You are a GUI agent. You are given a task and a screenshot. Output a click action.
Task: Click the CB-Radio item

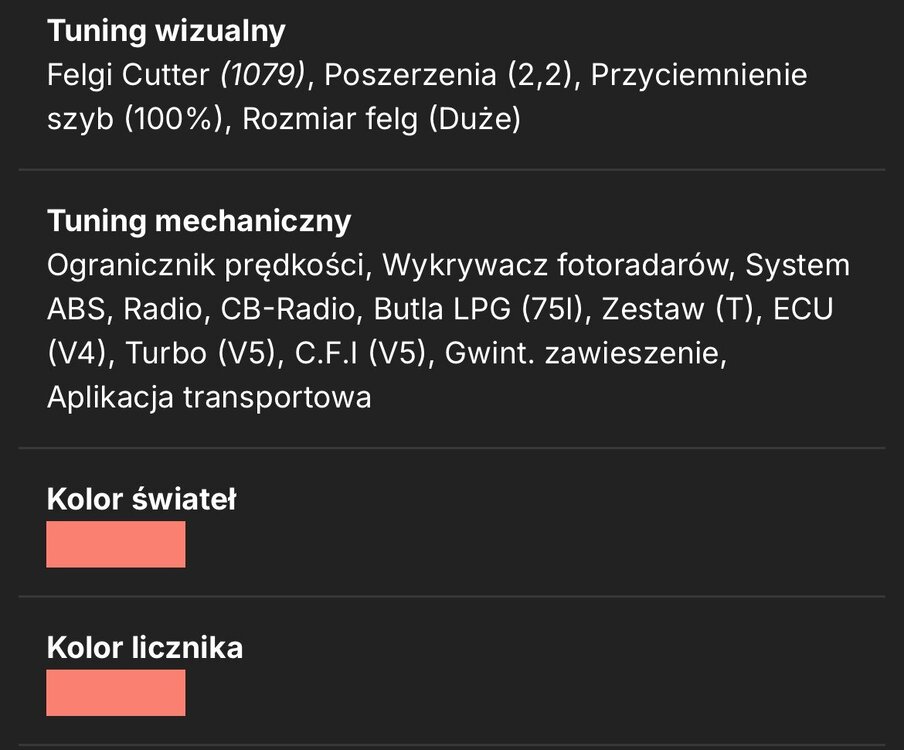click(x=287, y=309)
